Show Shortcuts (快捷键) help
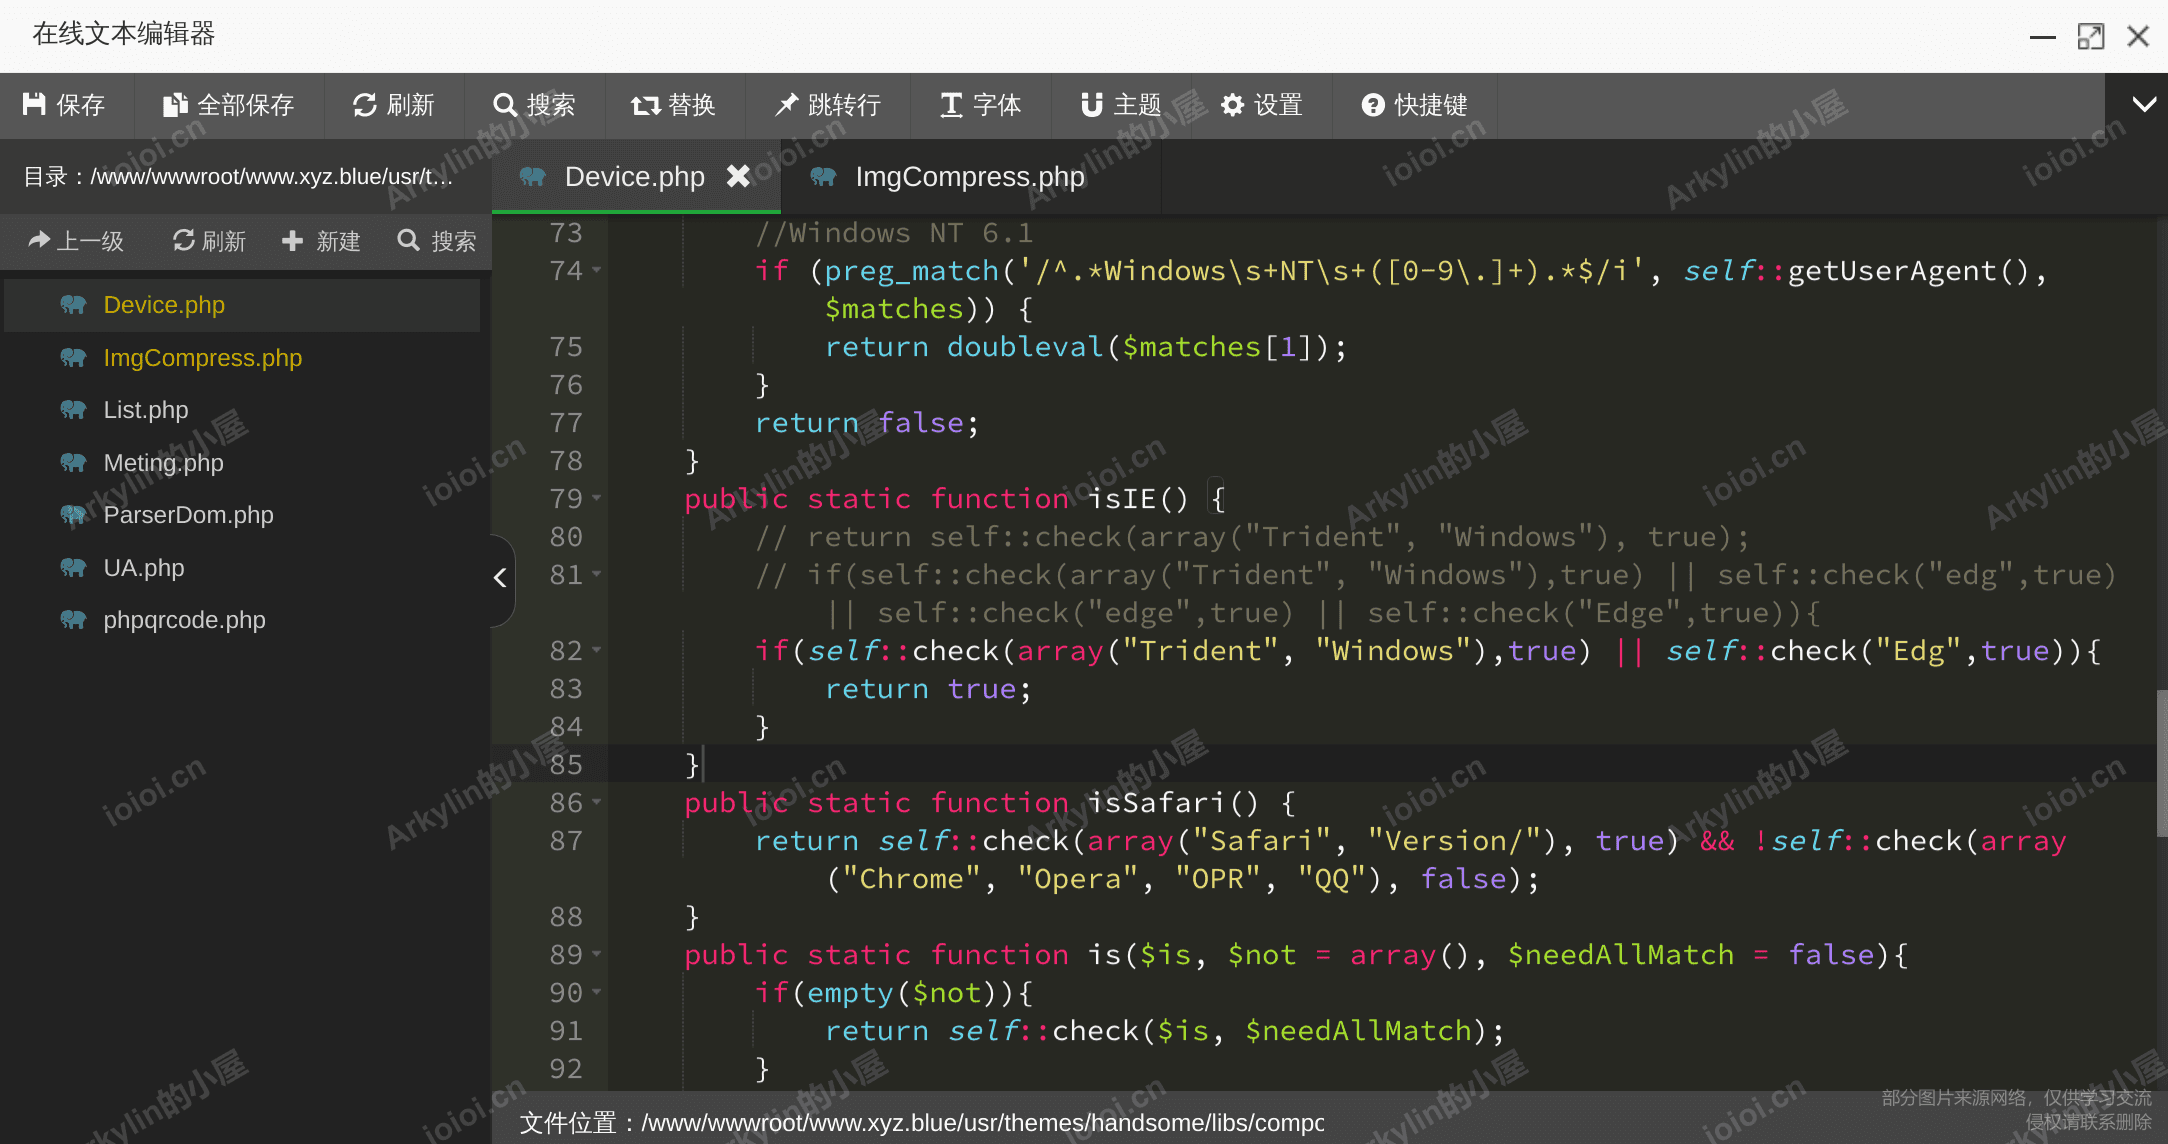 1414,105
